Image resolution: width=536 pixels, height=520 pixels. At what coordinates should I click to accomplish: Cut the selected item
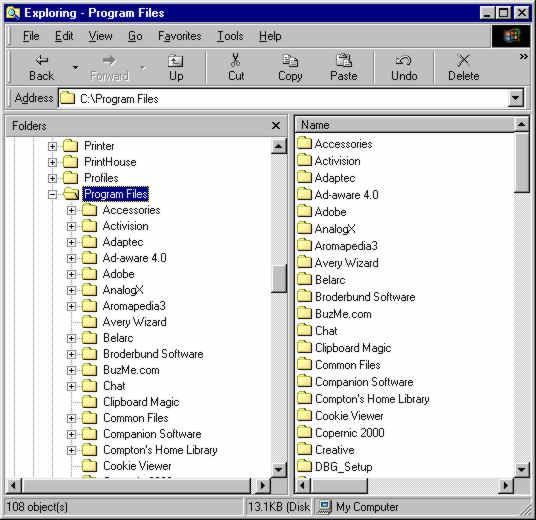tap(236, 68)
